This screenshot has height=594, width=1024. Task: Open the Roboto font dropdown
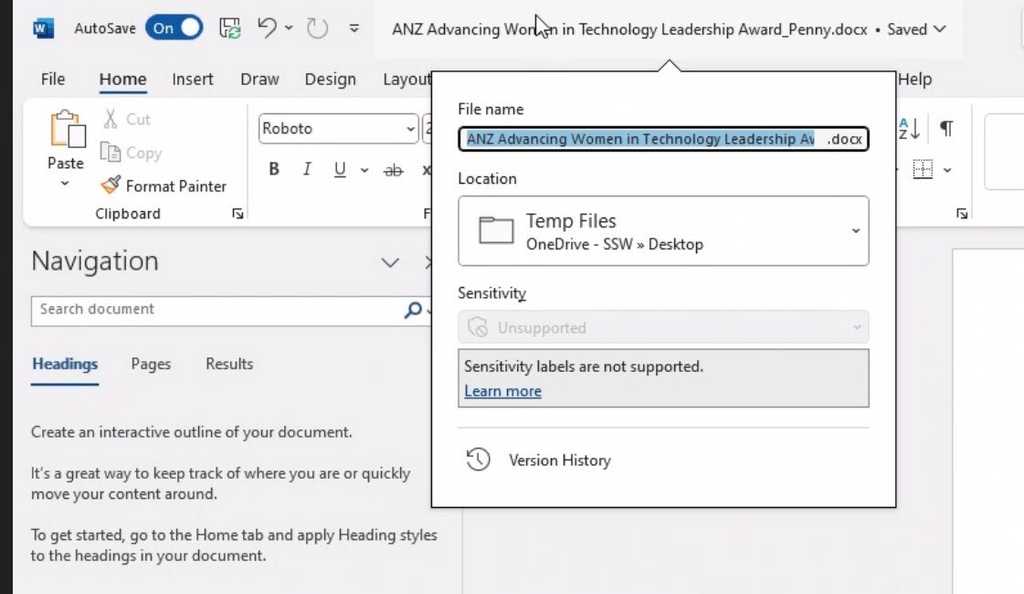410,129
